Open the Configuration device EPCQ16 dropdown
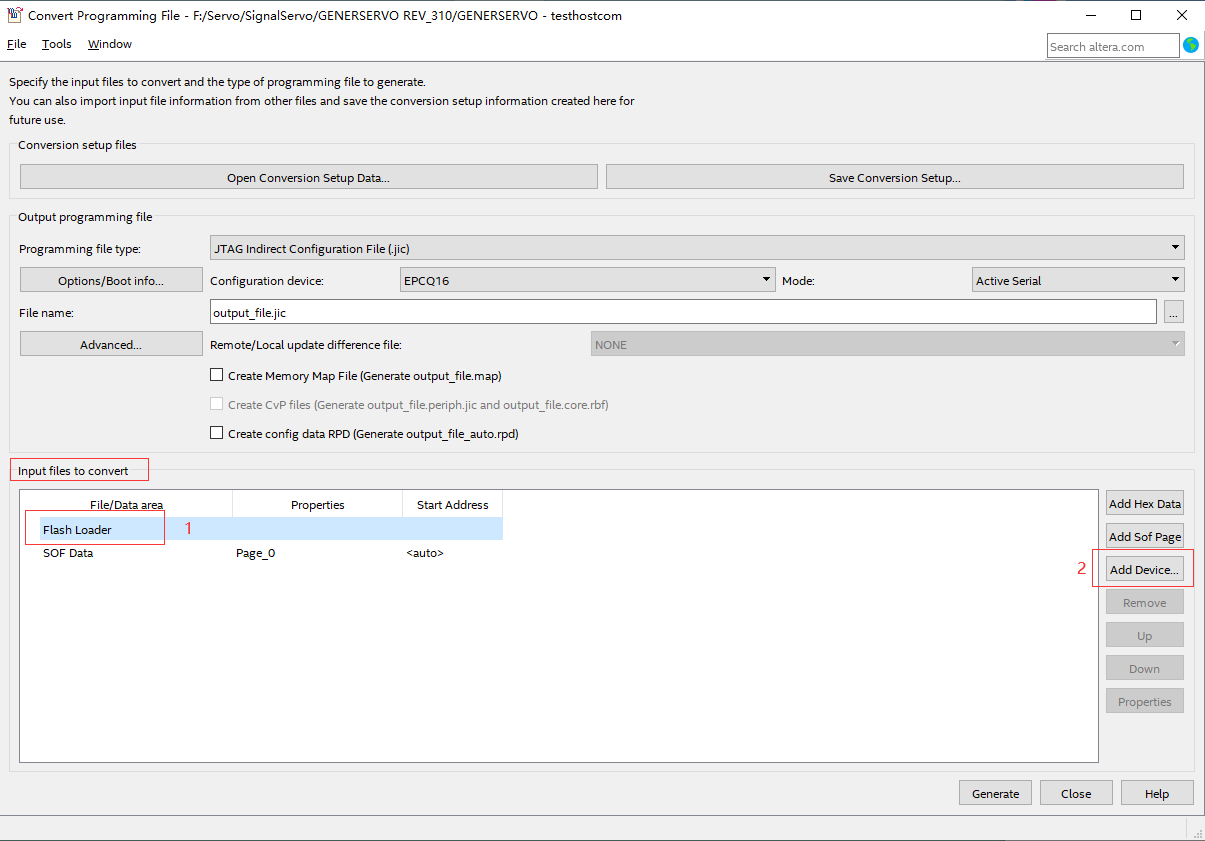This screenshot has height=841, width=1205. (x=588, y=280)
